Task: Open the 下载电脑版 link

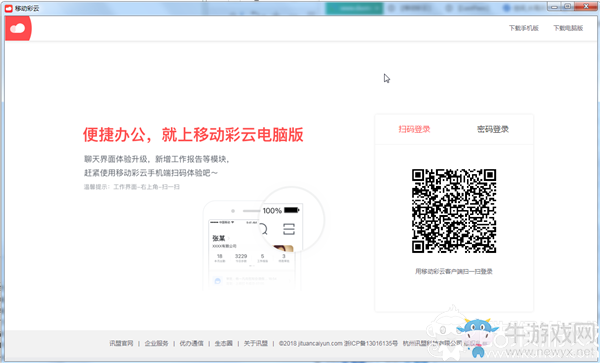Action: coord(568,28)
